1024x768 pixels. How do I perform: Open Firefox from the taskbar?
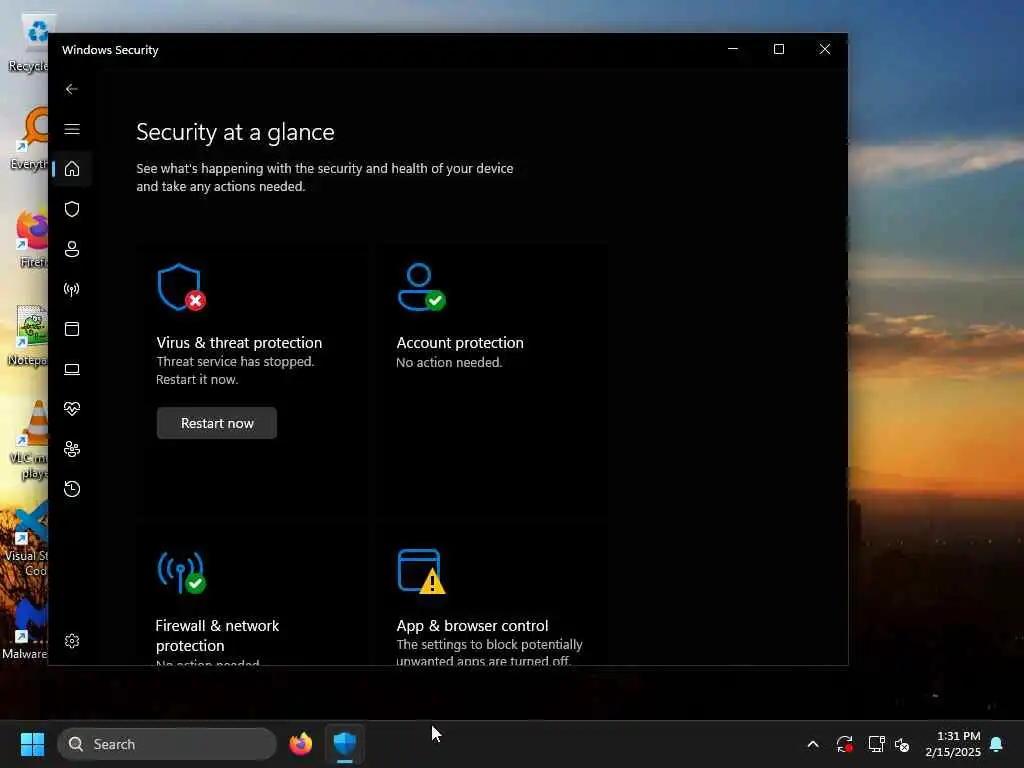click(x=301, y=744)
